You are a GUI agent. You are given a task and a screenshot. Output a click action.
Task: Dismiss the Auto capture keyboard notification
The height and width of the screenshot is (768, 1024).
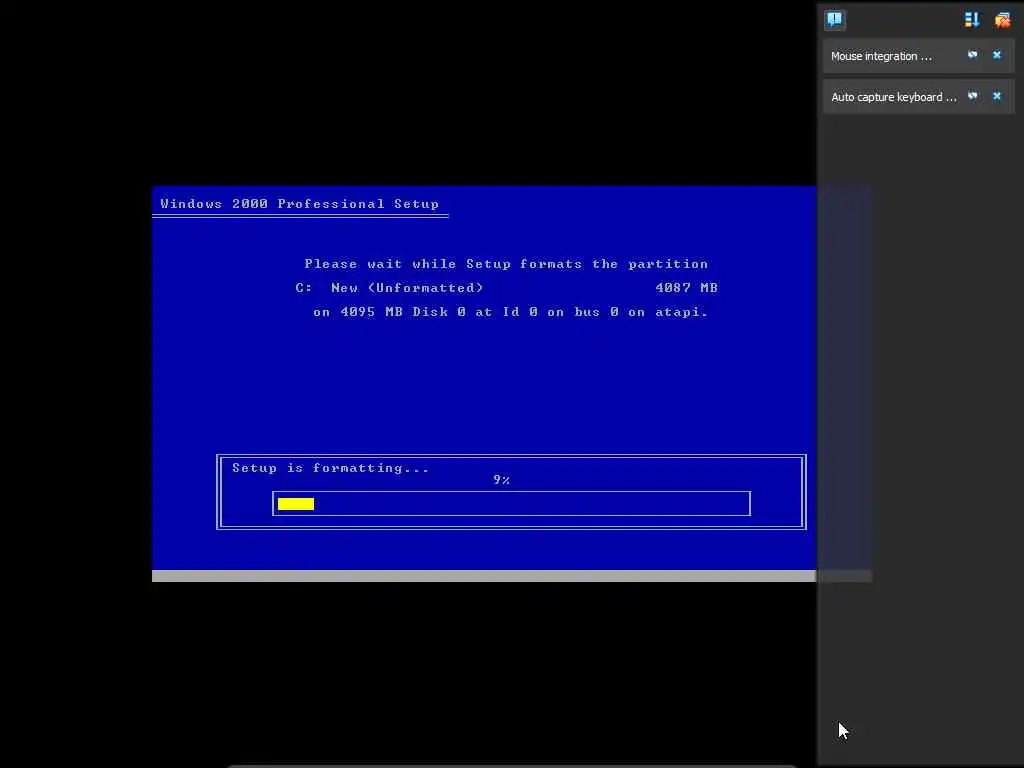[997, 97]
